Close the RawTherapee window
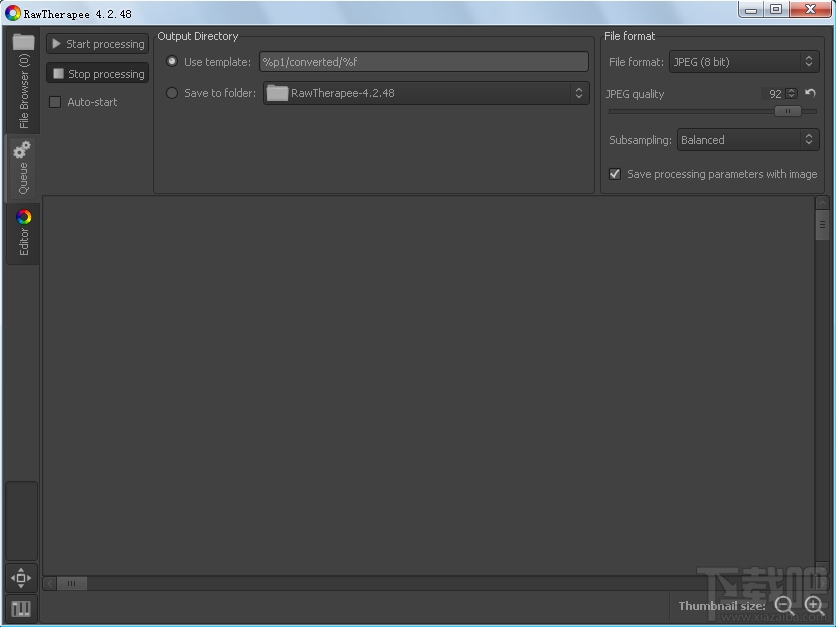 coord(810,9)
